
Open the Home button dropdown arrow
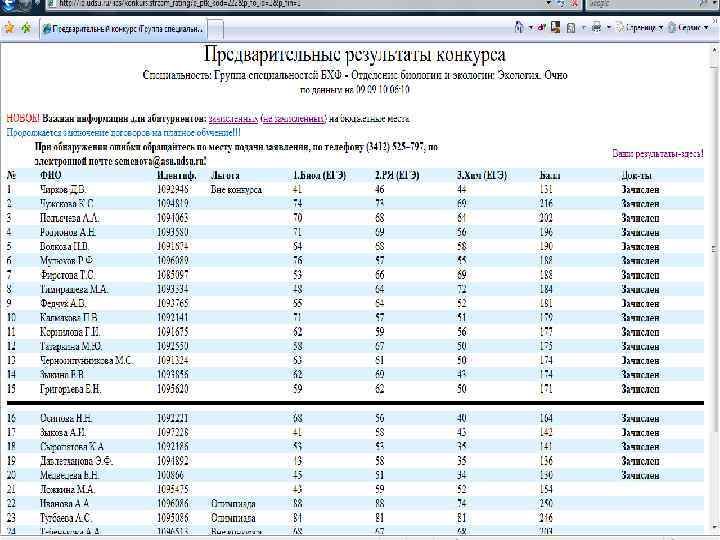coord(530,28)
